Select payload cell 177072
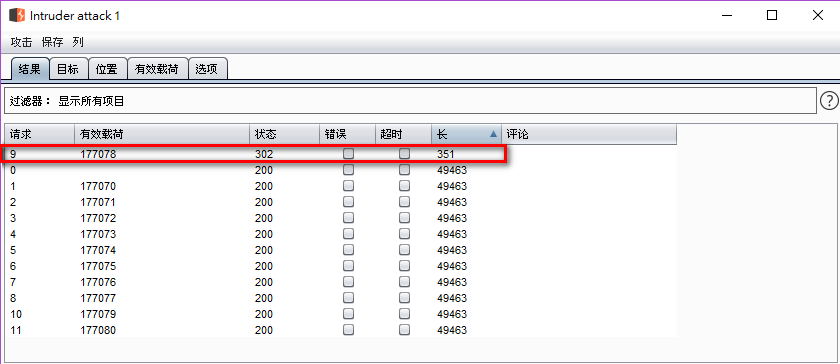 98,219
